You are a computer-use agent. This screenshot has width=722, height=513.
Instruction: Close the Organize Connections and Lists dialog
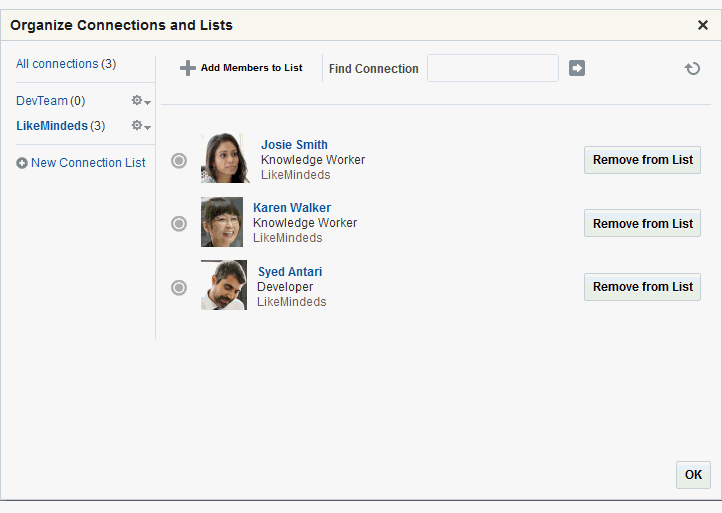pos(703,25)
